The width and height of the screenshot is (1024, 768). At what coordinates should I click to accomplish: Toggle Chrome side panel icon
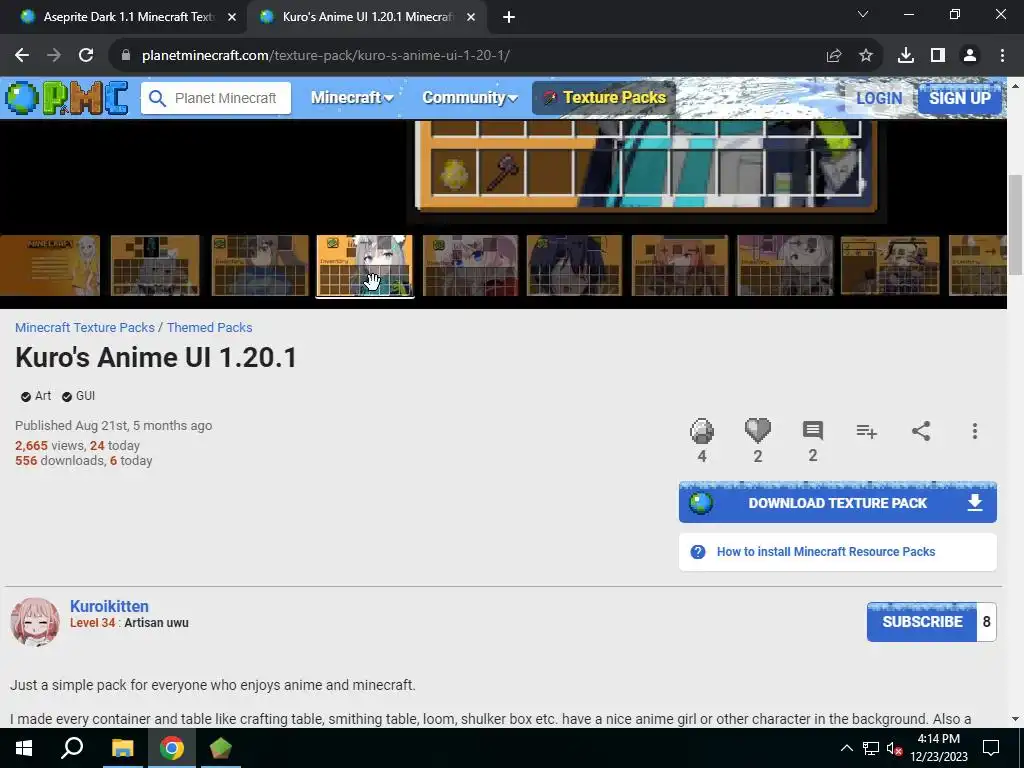coord(938,56)
